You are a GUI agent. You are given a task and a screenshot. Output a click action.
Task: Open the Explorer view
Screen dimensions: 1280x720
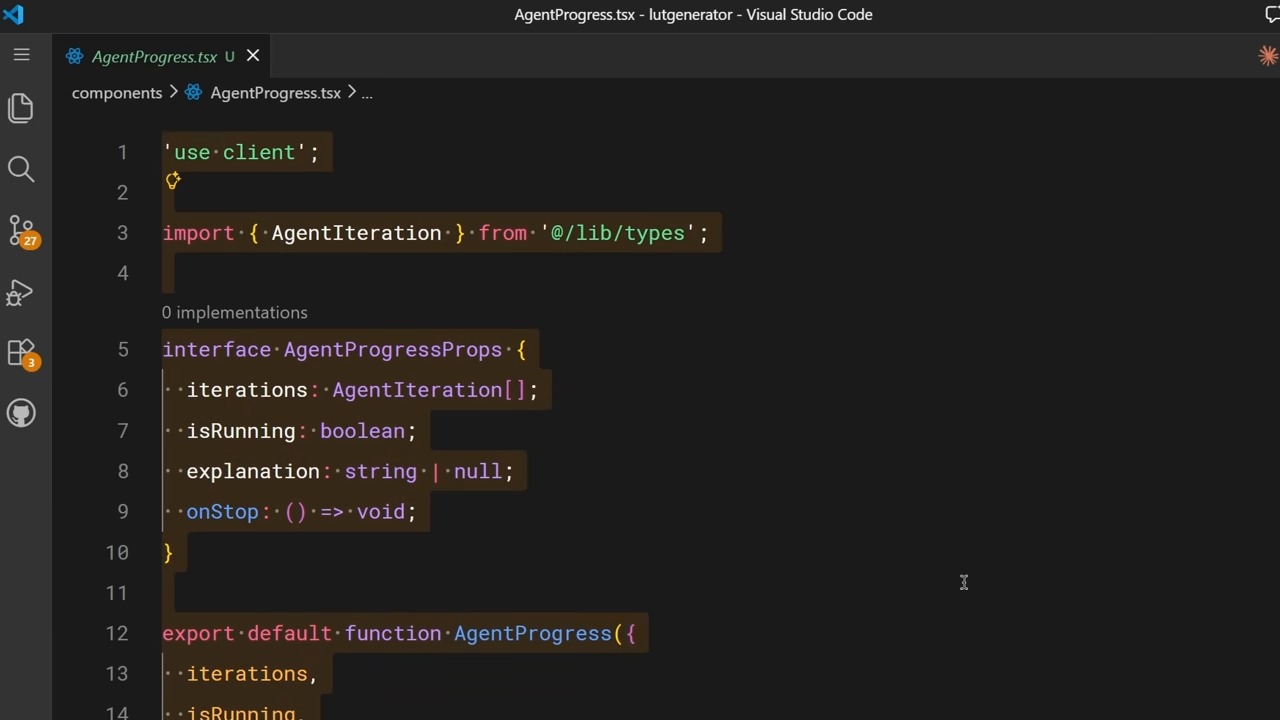(21, 108)
